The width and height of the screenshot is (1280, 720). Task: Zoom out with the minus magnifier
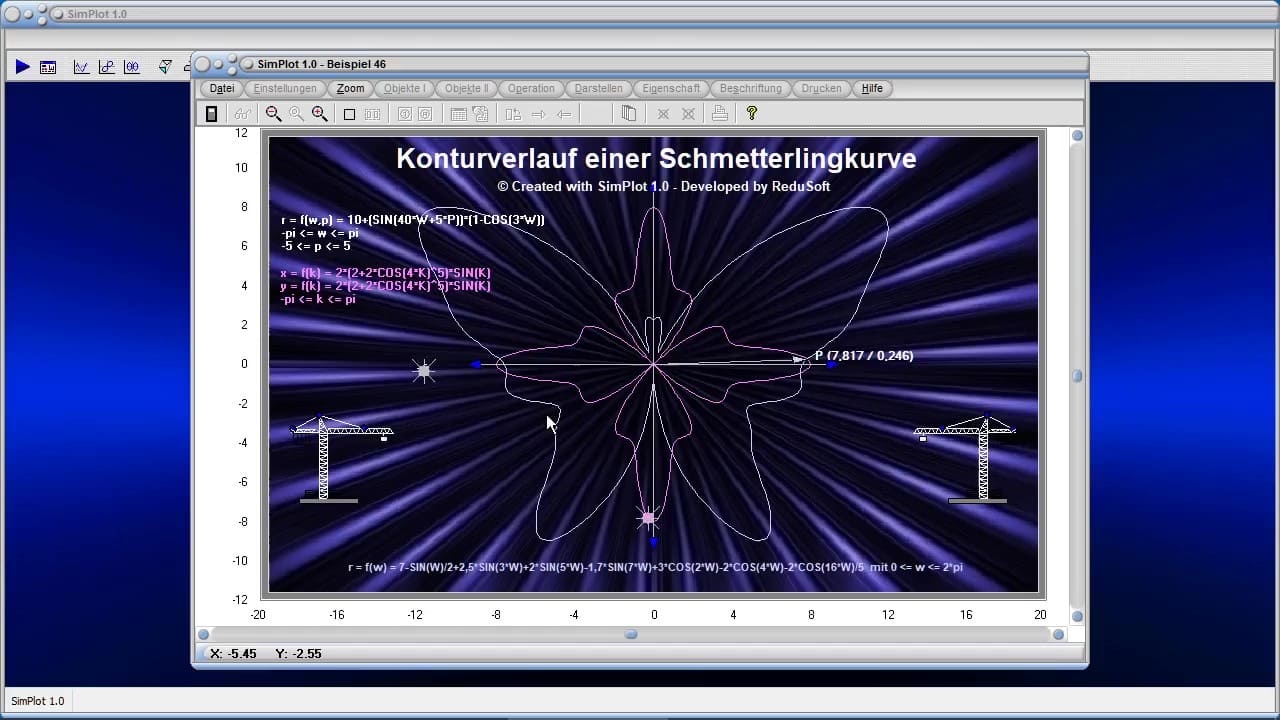click(273, 114)
